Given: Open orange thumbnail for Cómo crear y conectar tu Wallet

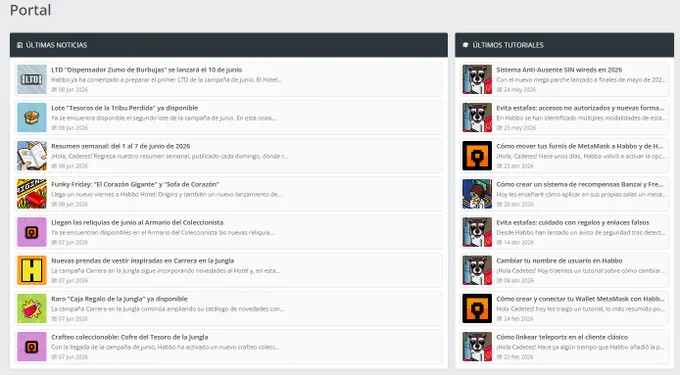Looking at the screenshot, I should 477,308.
